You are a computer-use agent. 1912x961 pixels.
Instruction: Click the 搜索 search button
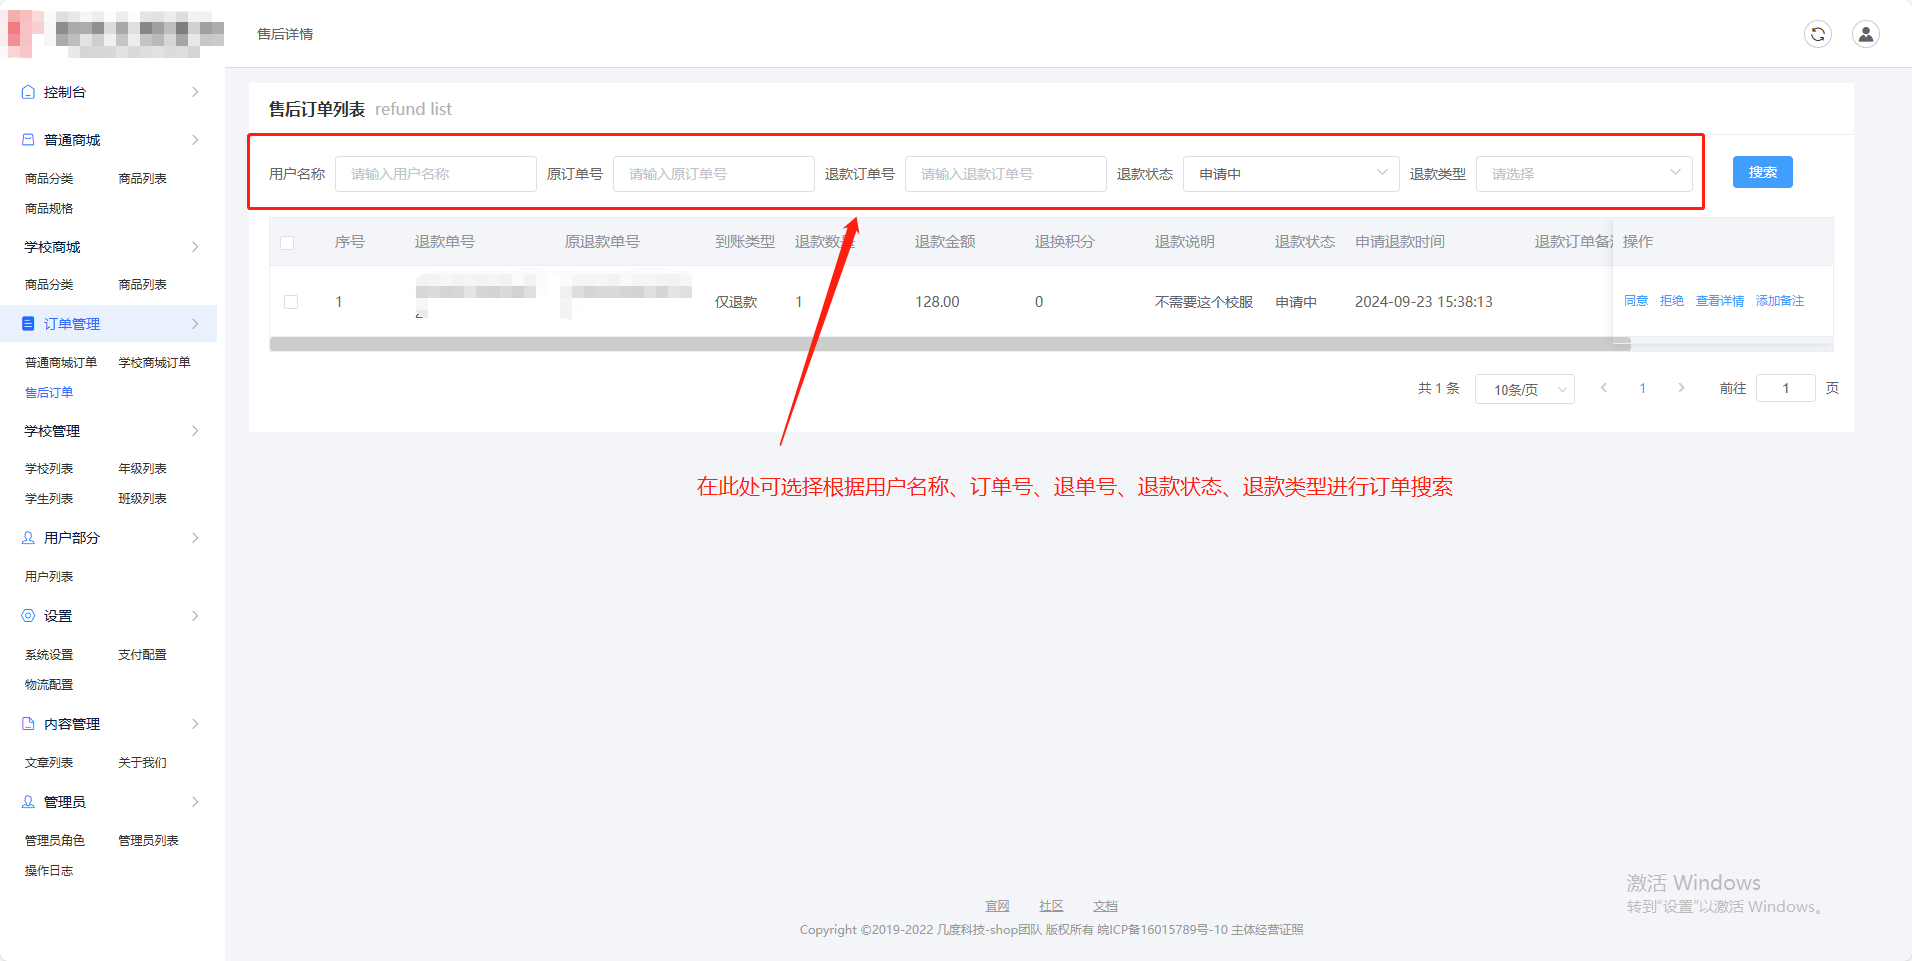pos(1762,171)
